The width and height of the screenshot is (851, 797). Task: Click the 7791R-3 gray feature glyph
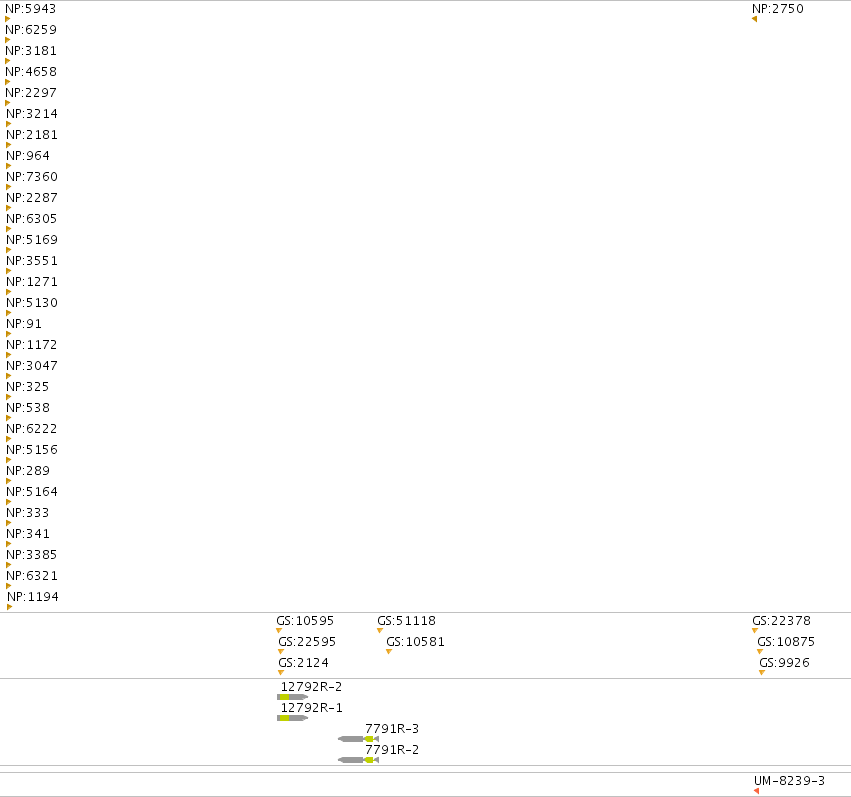358,739
